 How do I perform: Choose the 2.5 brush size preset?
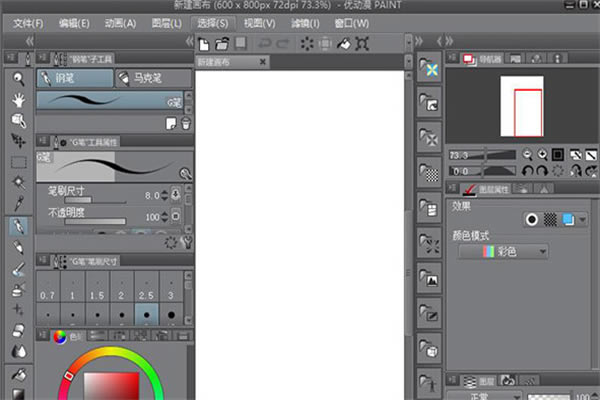(x=148, y=297)
